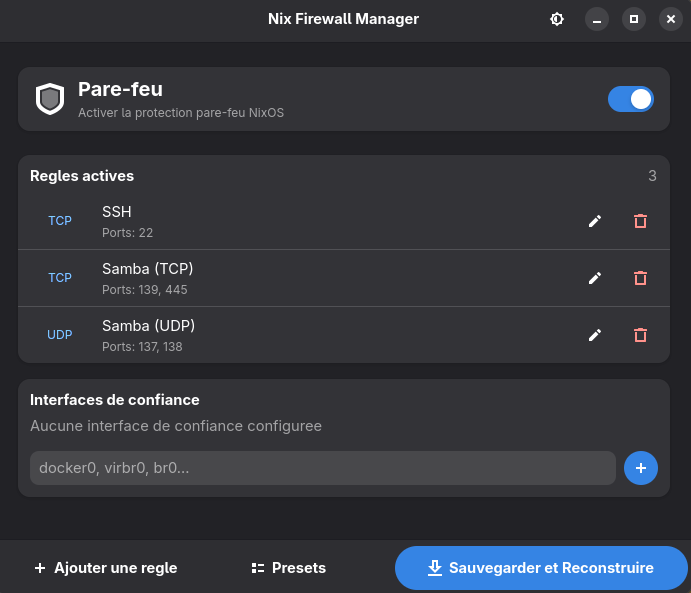Edit the Samba (UDP) rule
The image size is (691, 593).
595,335
